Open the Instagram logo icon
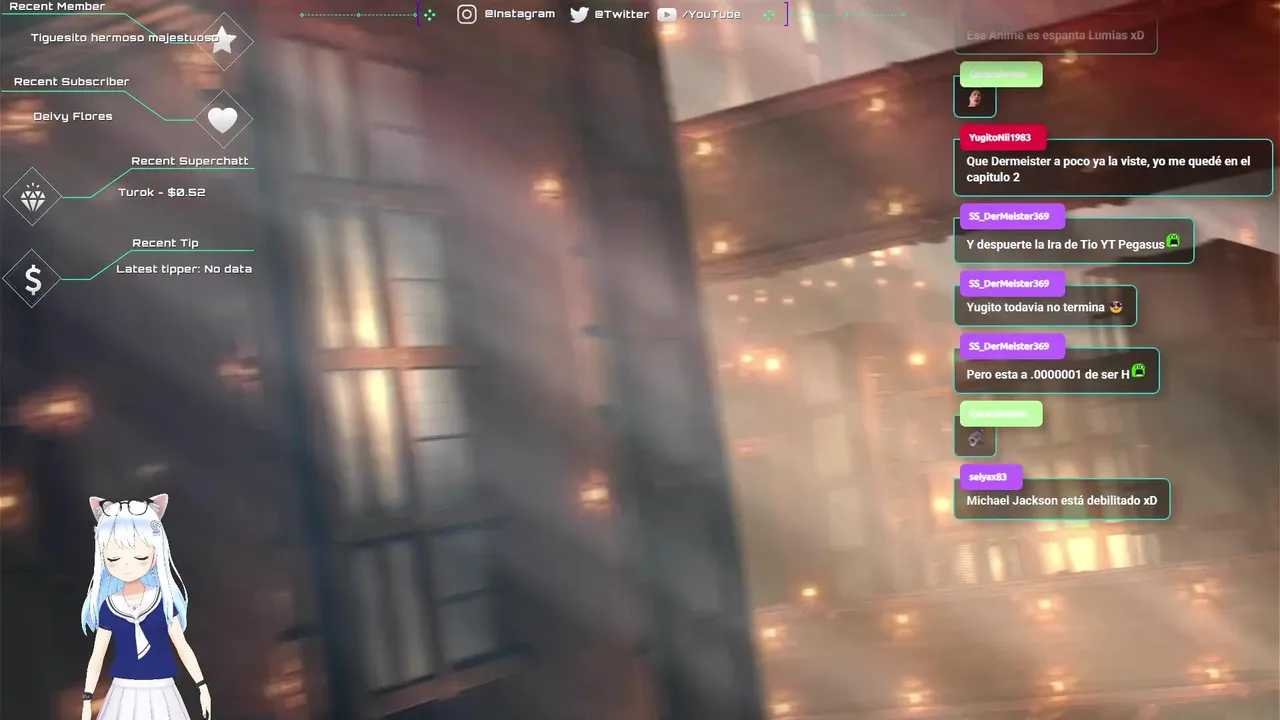The height and width of the screenshot is (720, 1280). coord(467,14)
